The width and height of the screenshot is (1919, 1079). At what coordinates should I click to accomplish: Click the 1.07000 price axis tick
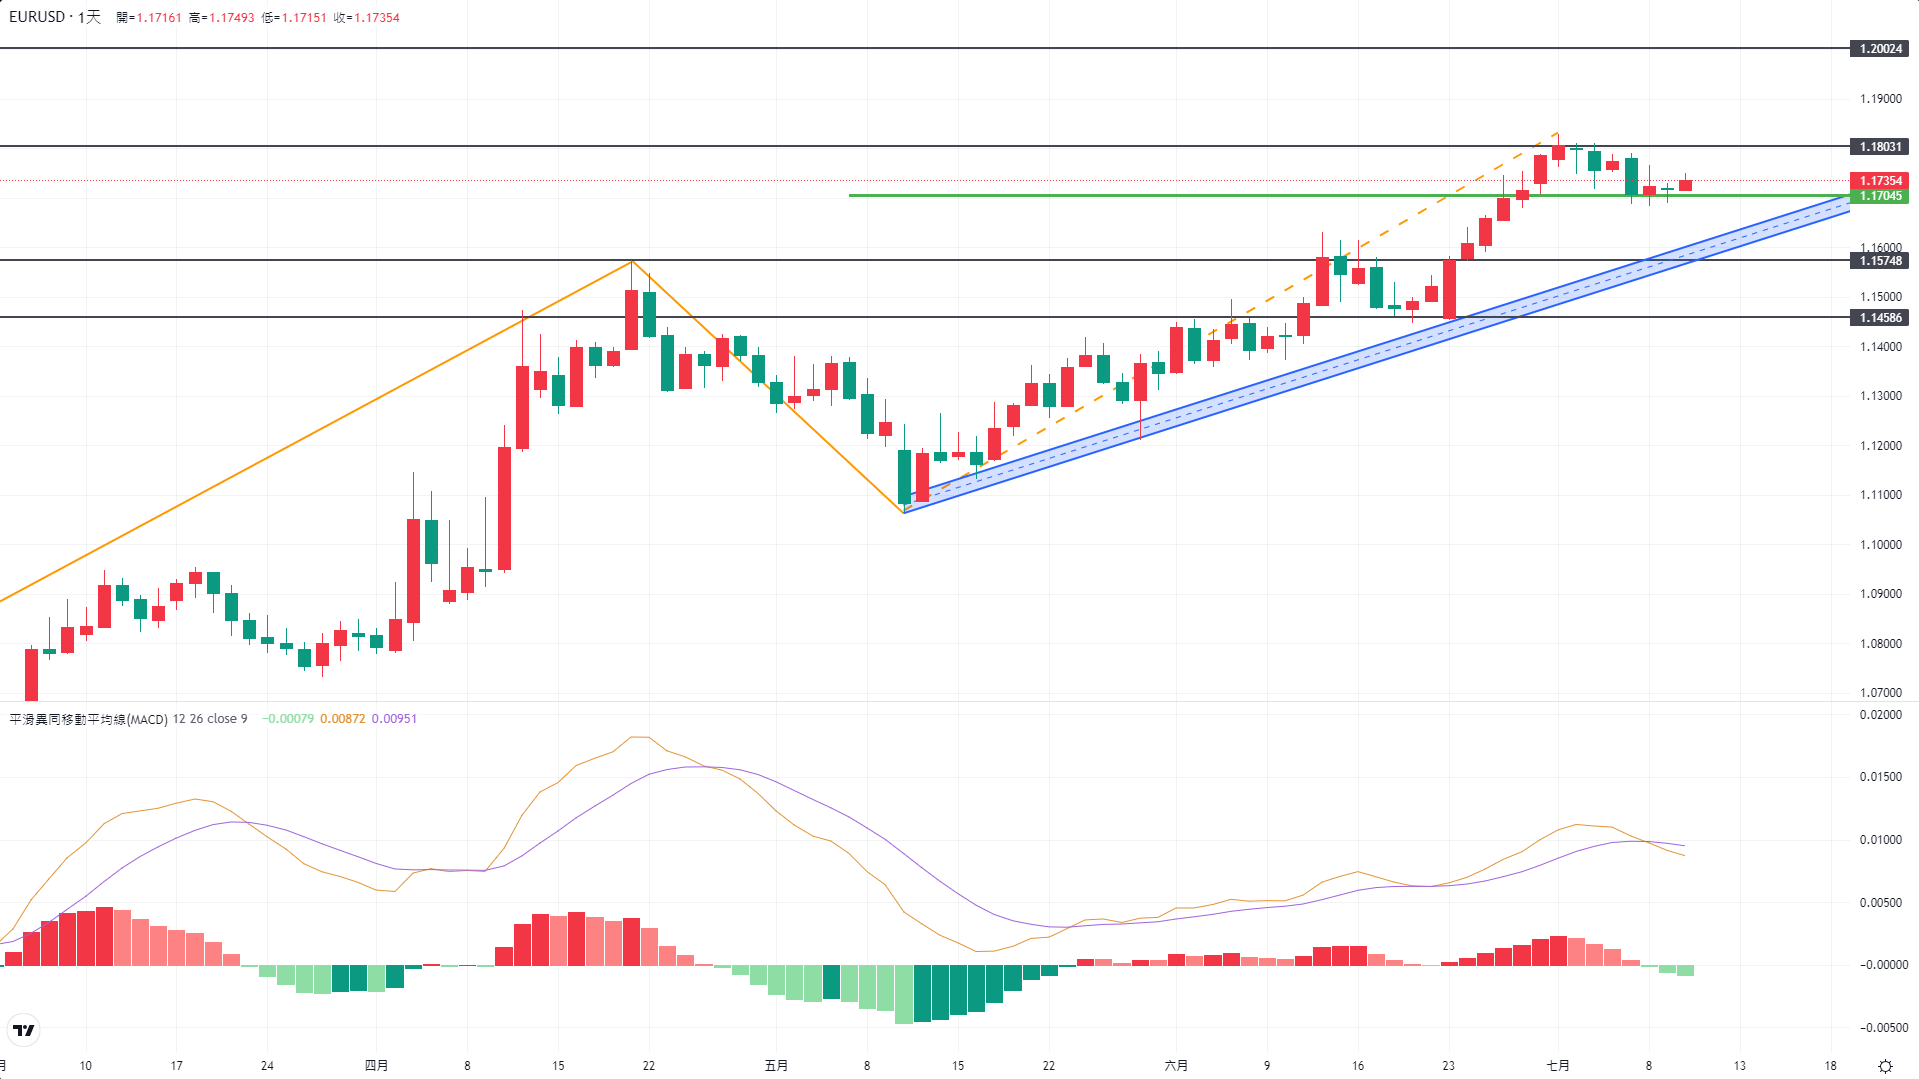coord(1880,693)
